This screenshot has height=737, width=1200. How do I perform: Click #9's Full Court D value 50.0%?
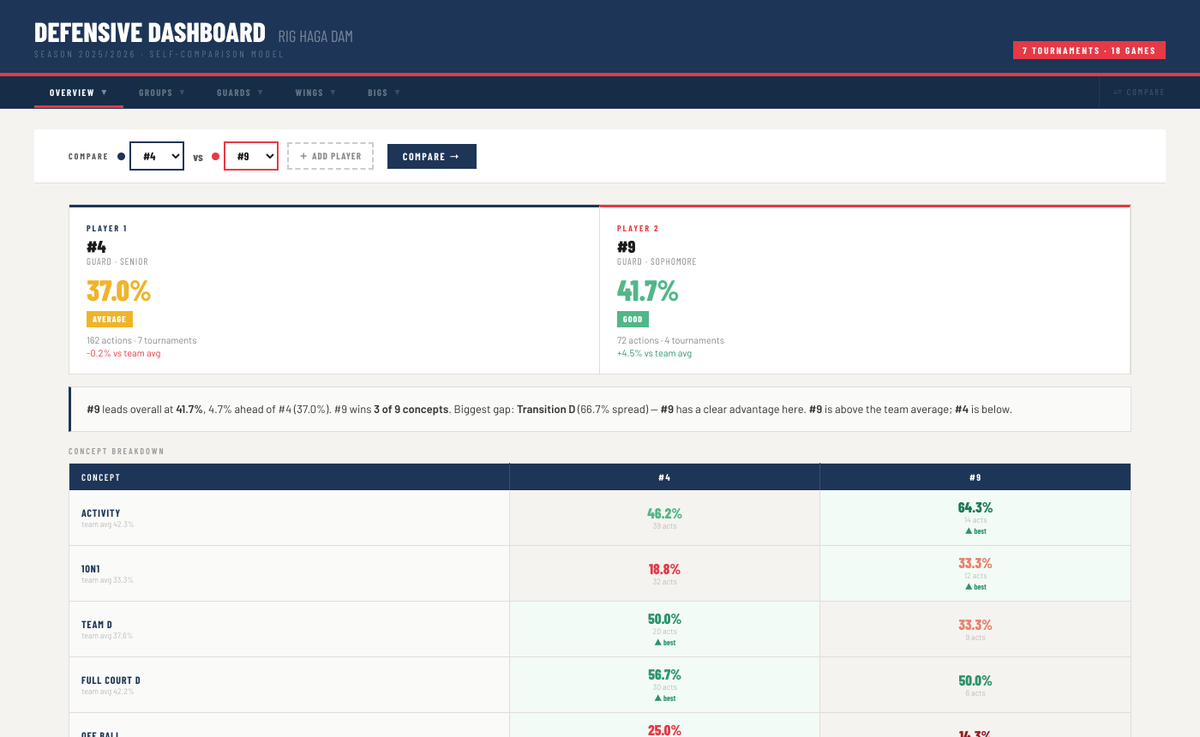(x=975, y=681)
